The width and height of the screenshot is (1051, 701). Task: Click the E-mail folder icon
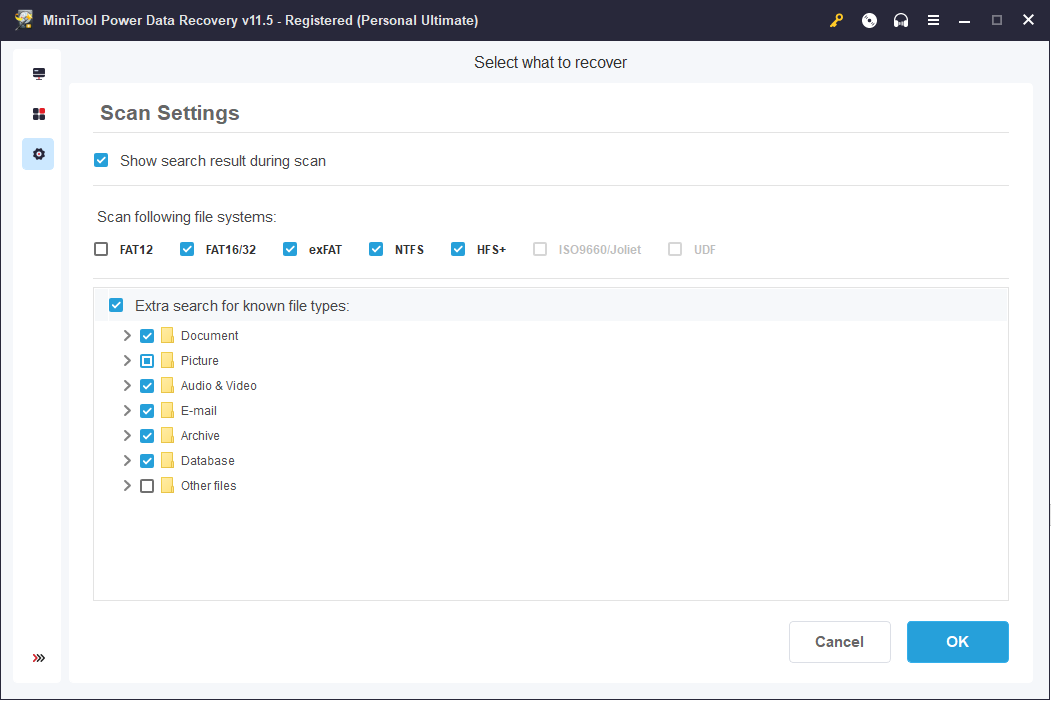click(168, 410)
